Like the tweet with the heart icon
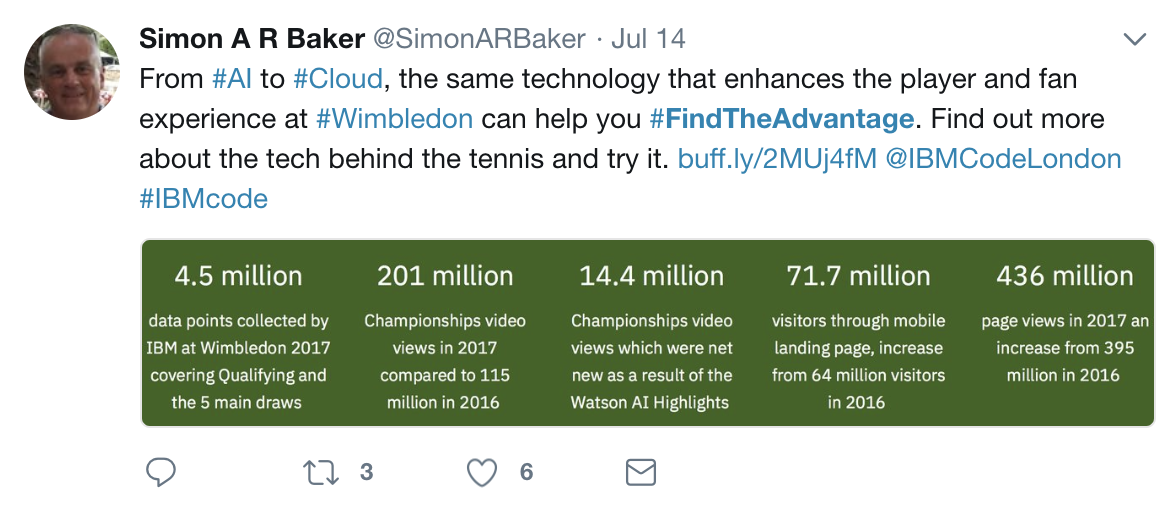The image size is (1172, 506). click(x=482, y=472)
